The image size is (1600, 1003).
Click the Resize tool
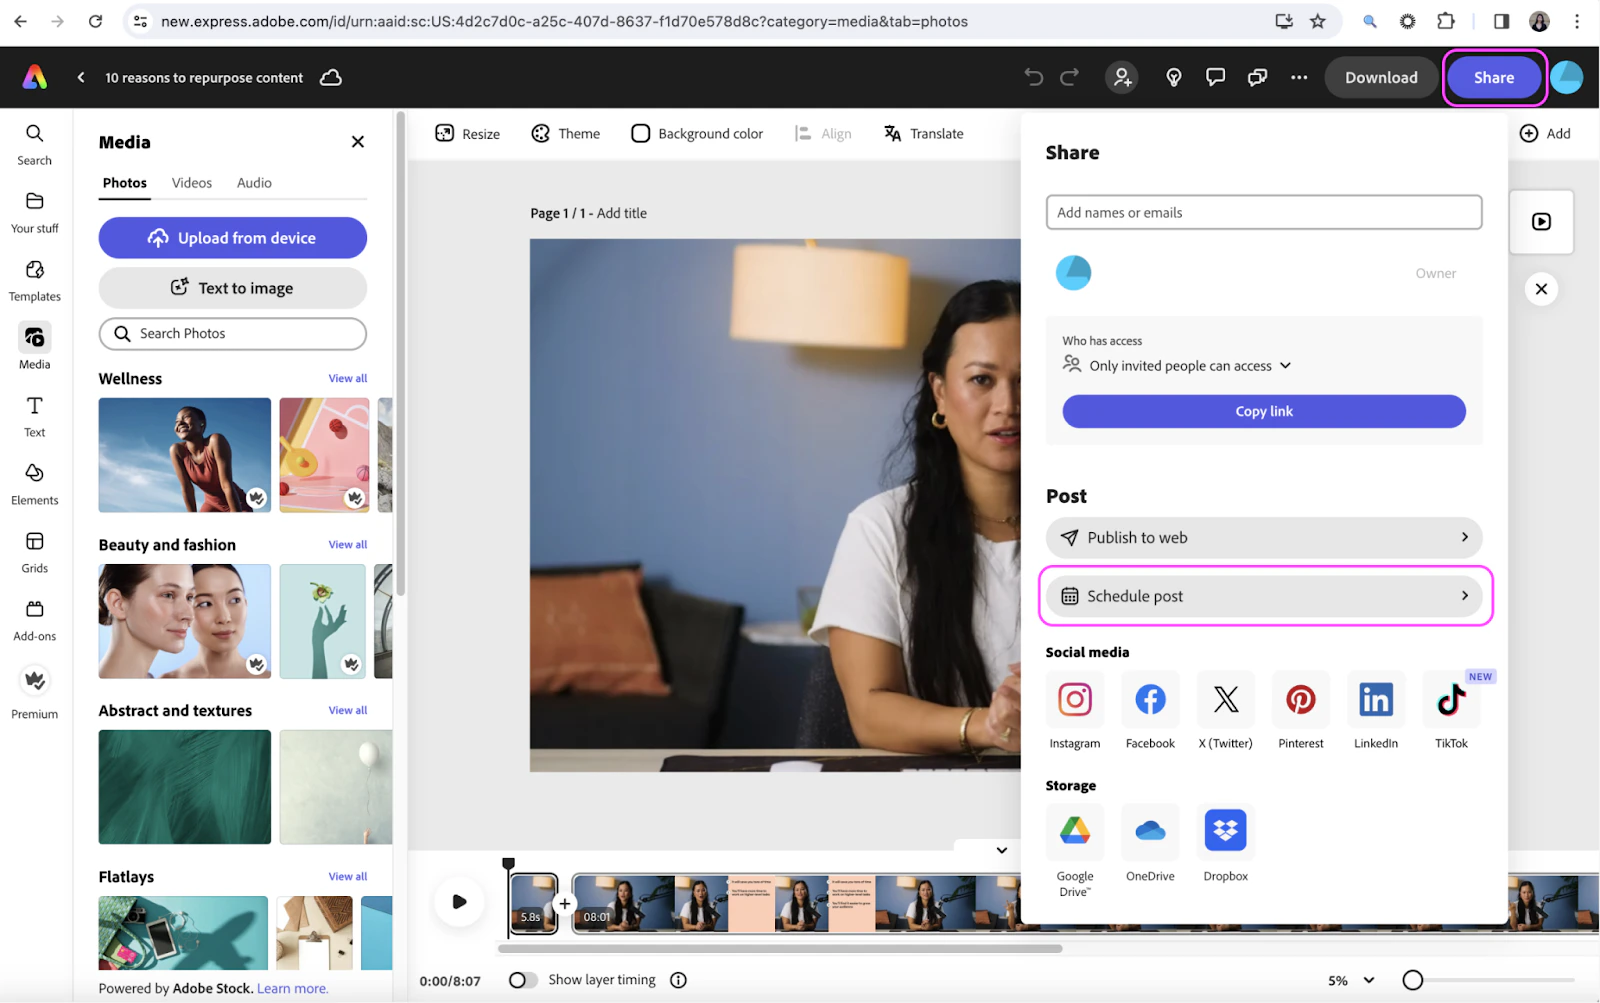(466, 133)
